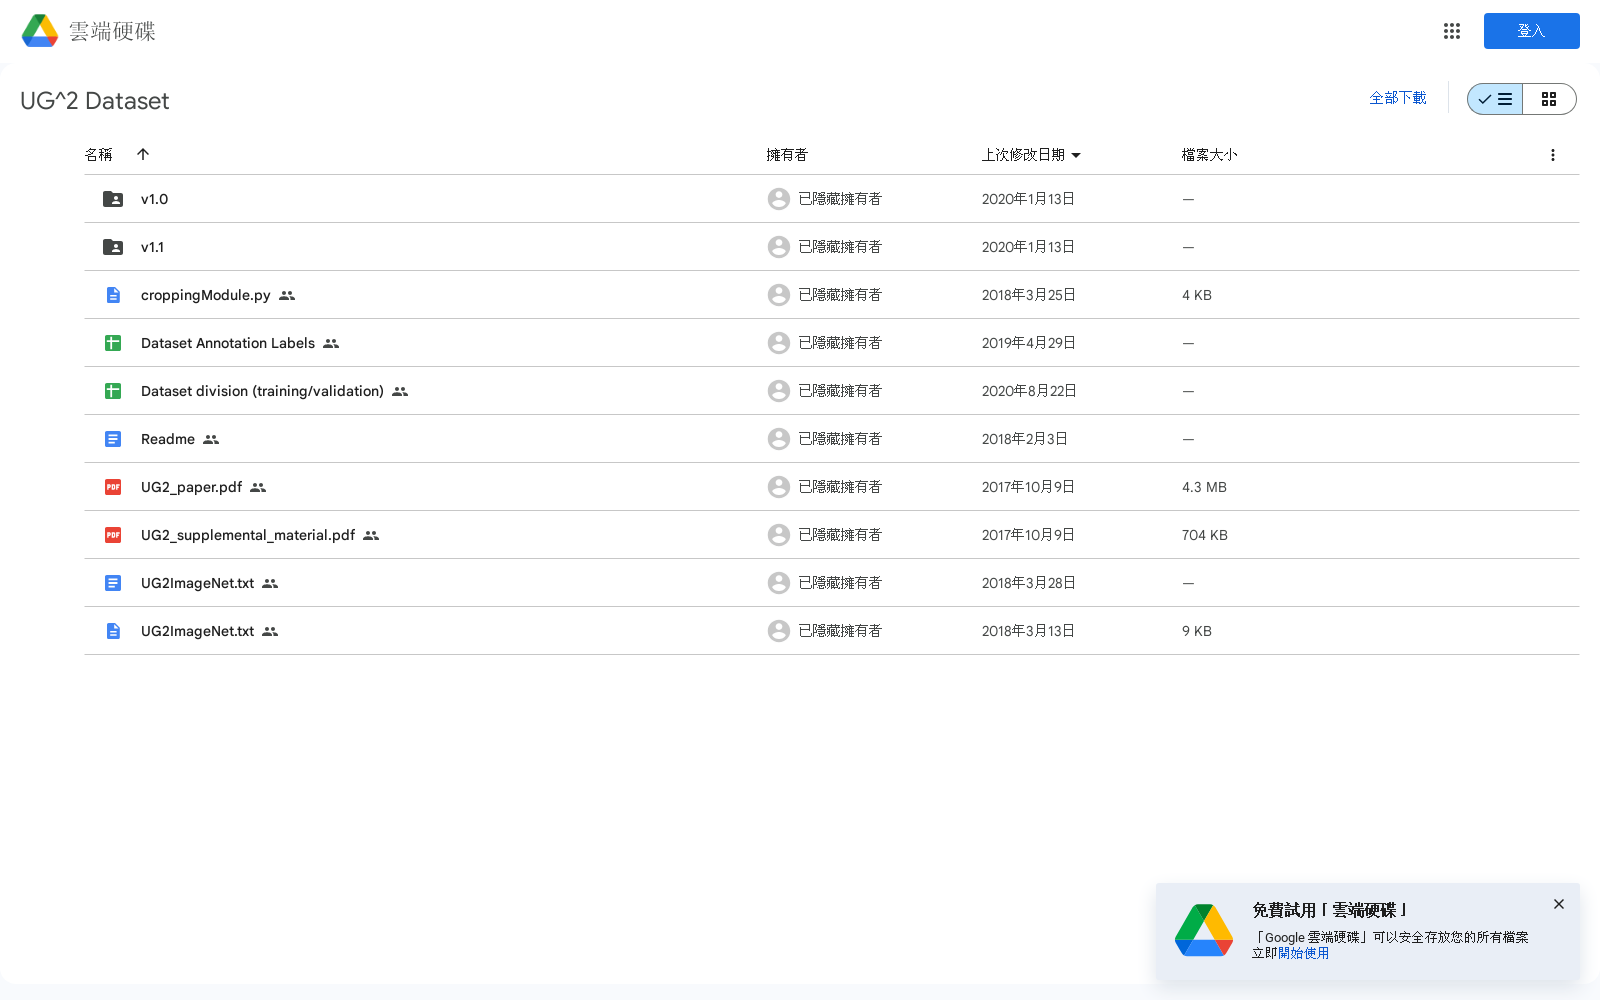
Task: Open UG2_supplemental_material.pdf
Action: [248, 535]
